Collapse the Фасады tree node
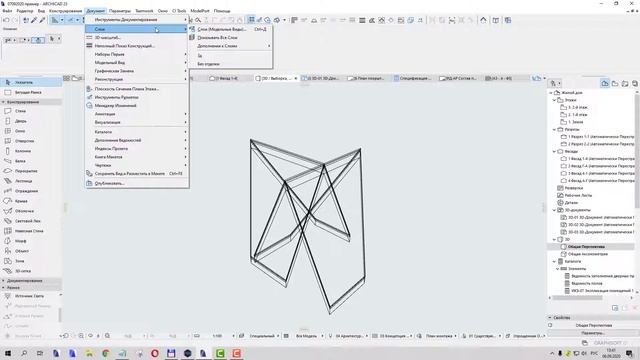640x360 pixels. (554, 151)
